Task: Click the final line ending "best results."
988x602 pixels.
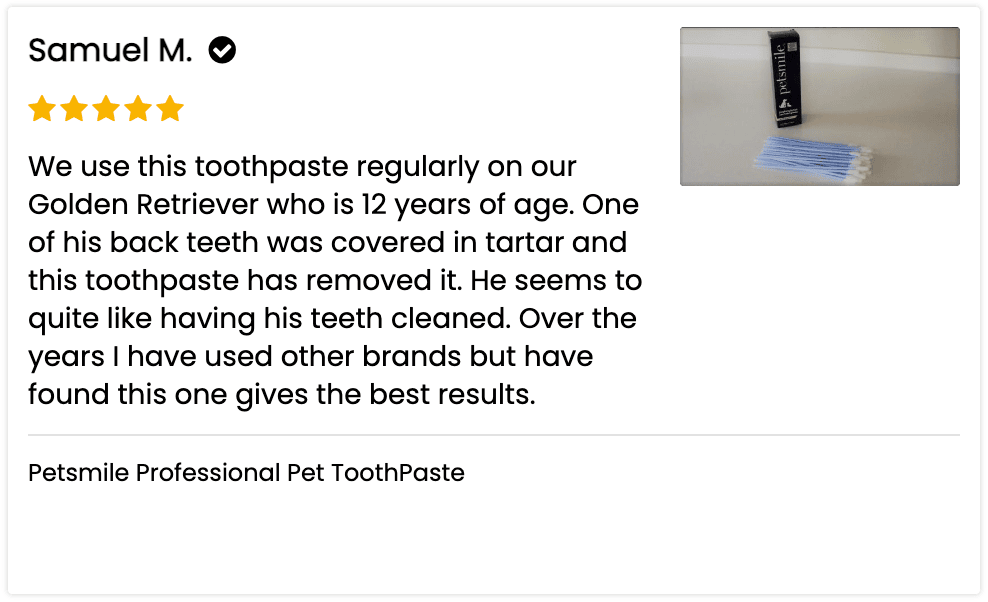Action: [282, 395]
